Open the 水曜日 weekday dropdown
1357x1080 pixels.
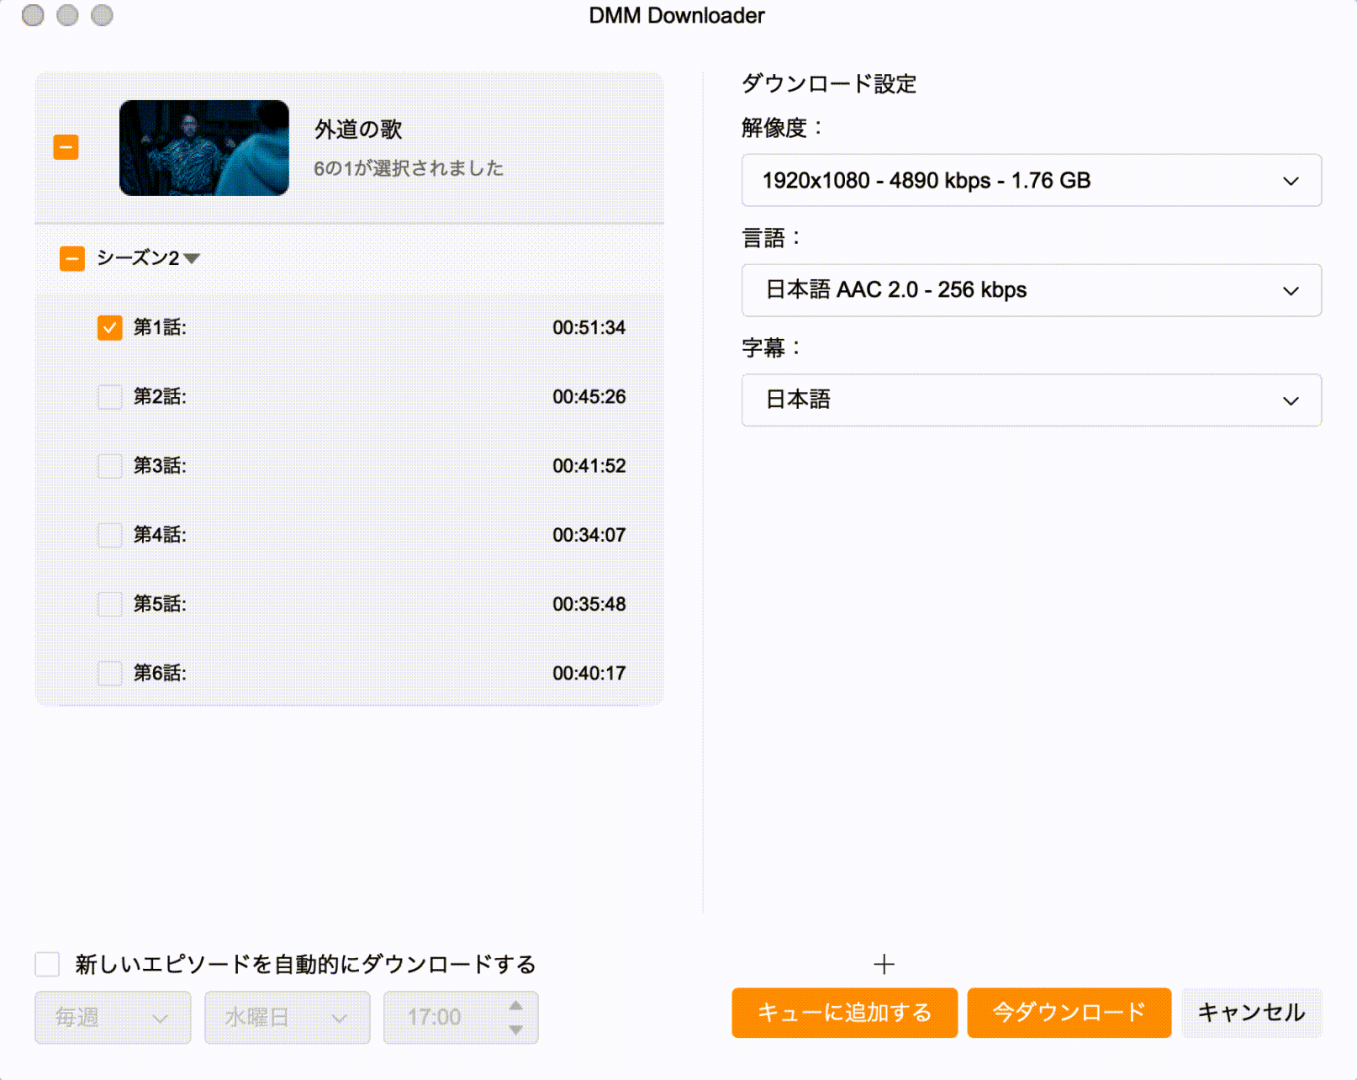point(287,1018)
